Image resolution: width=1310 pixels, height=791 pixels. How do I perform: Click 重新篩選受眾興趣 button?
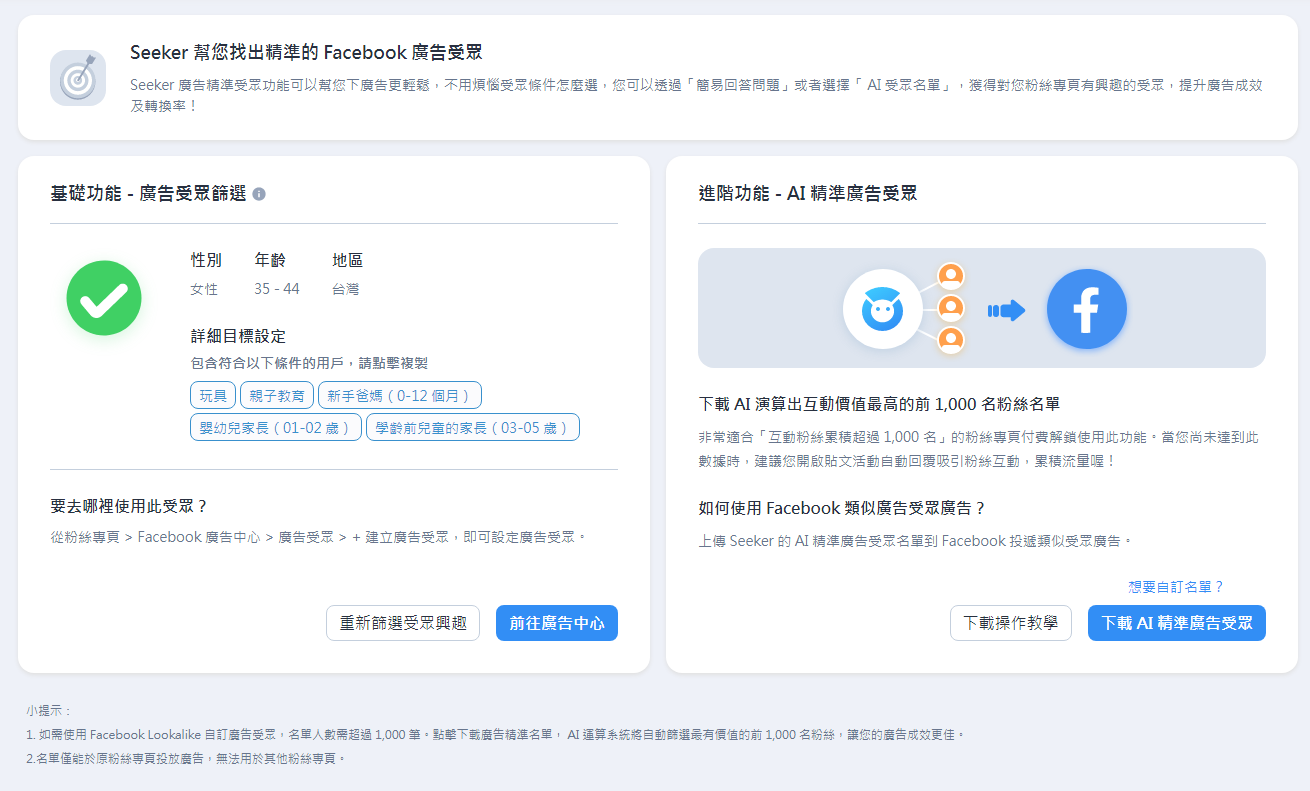point(402,623)
